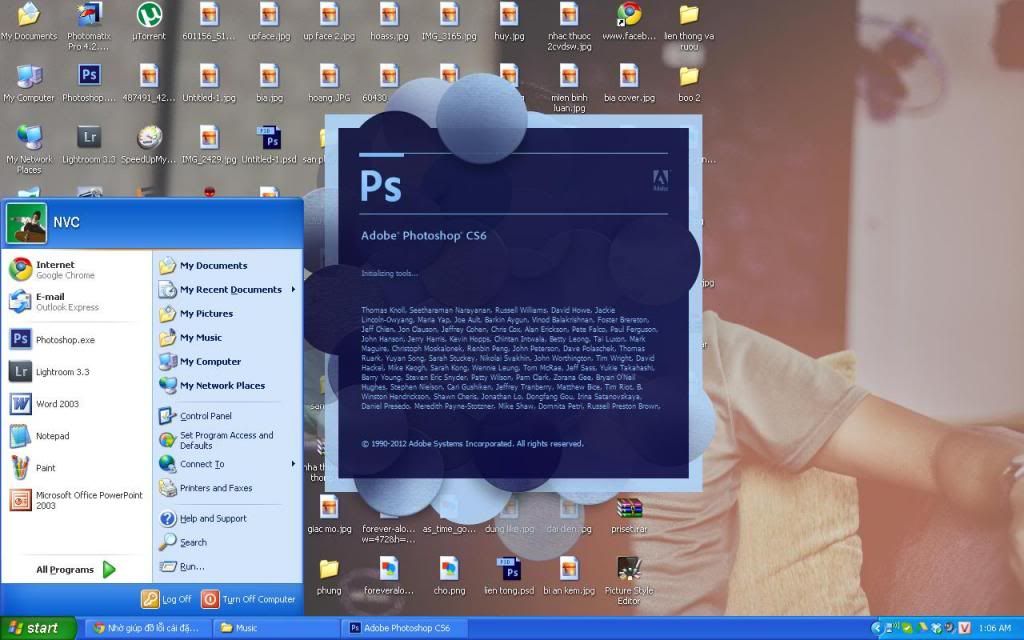Viewport: 1024px width, 640px height.
Task: Select My Network Places desktop icon
Action: click(29, 150)
